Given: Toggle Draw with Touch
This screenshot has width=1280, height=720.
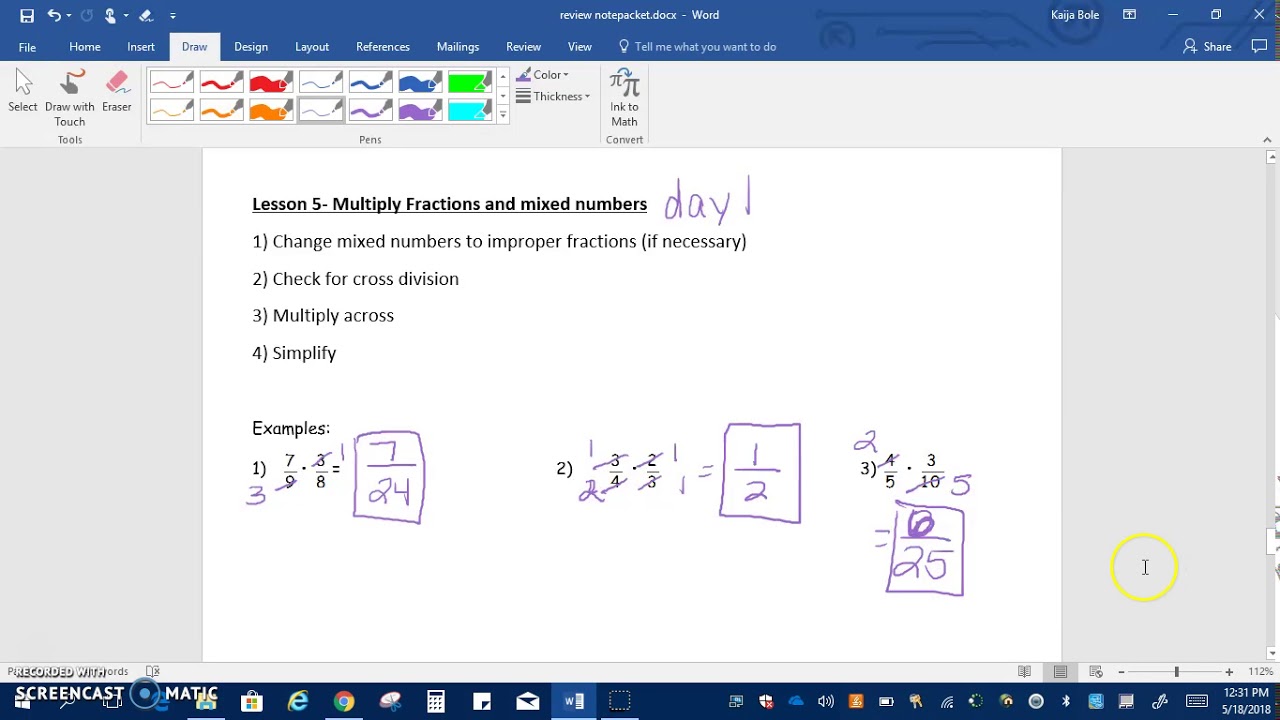Looking at the screenshot, I should click(70, 99).
